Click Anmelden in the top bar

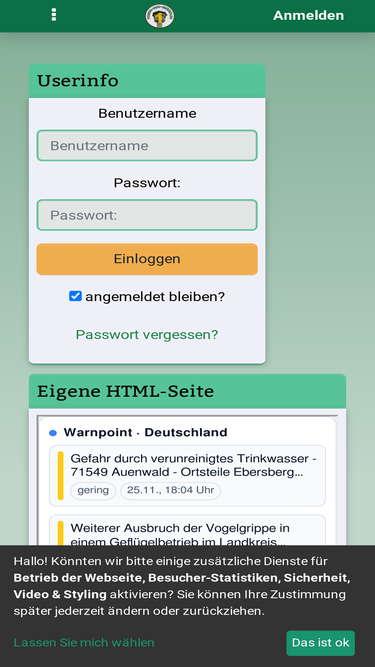tap(308, 15)
